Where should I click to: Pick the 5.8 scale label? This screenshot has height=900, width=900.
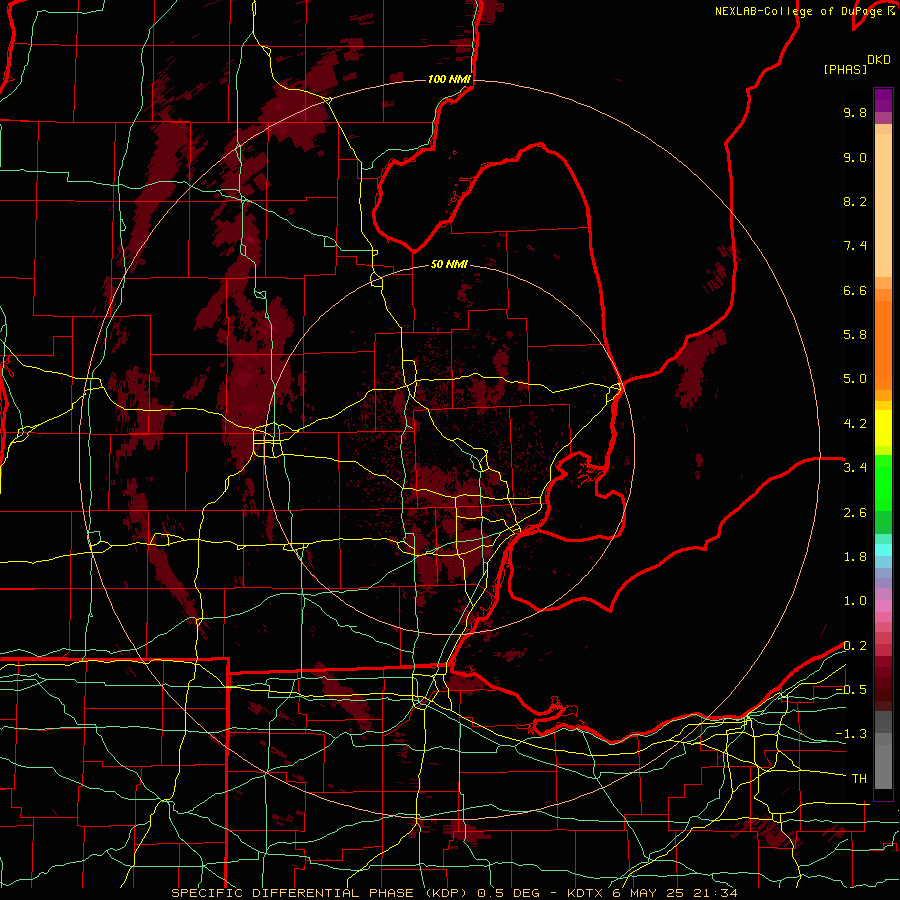coord(855,335)
